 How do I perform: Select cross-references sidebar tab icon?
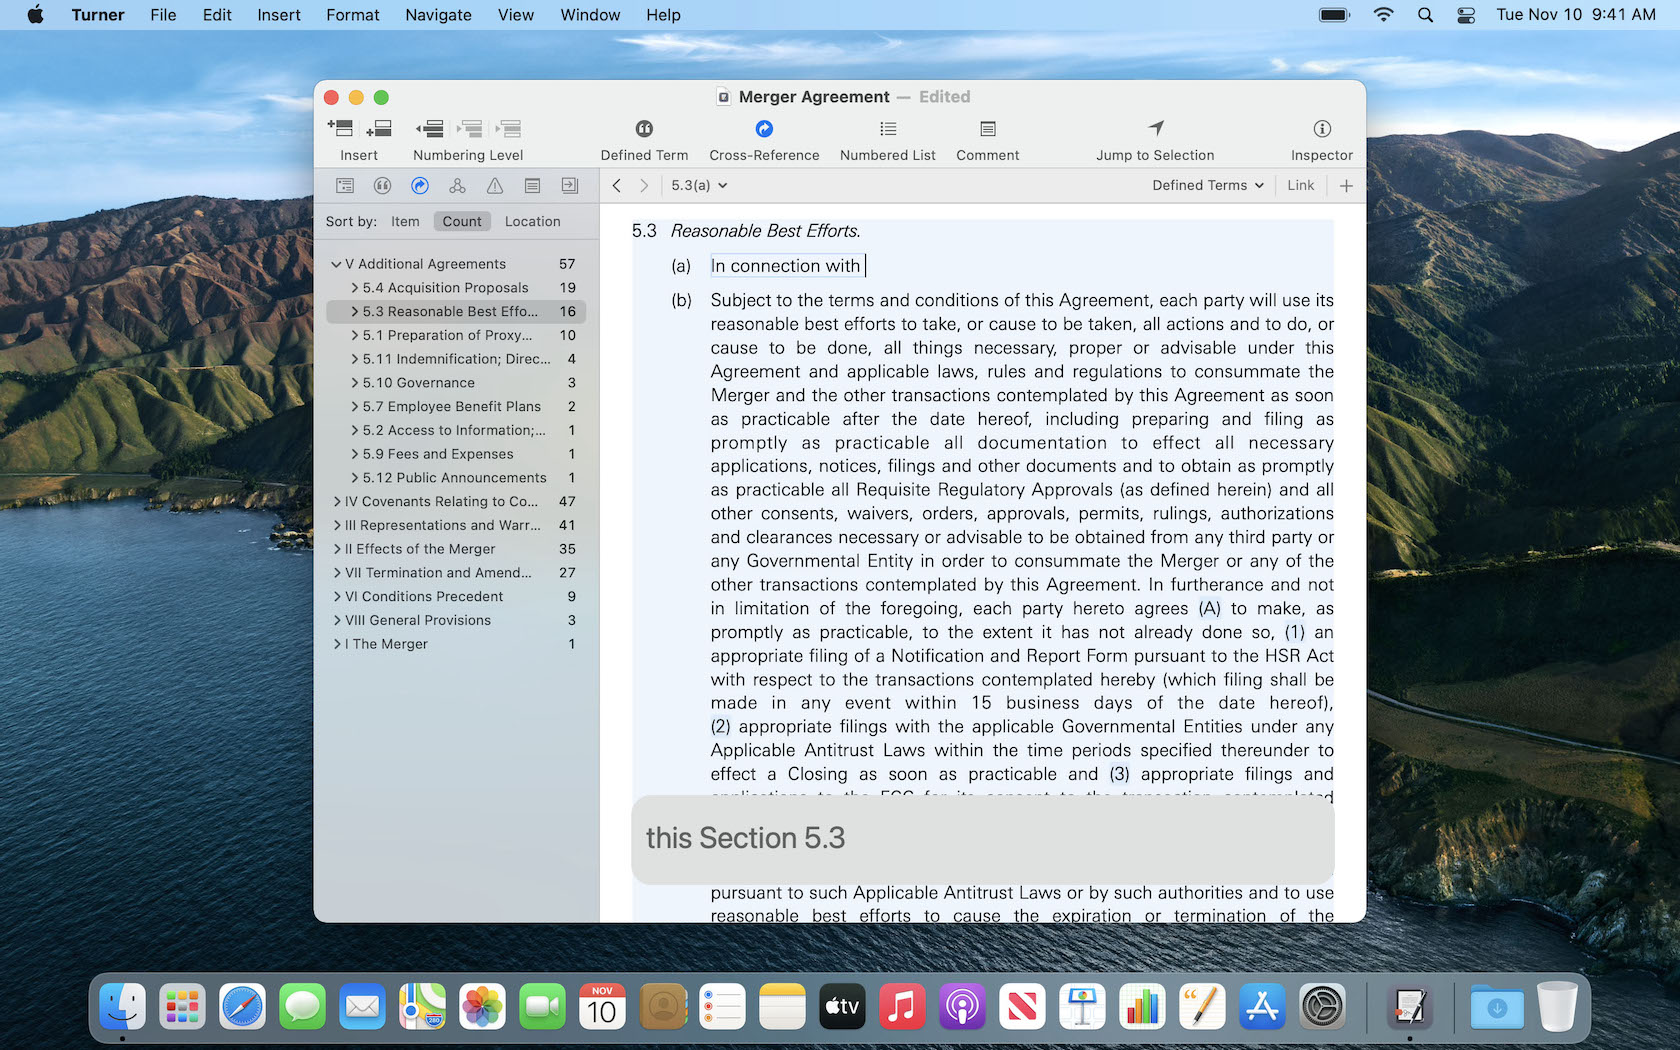point(420,185)
